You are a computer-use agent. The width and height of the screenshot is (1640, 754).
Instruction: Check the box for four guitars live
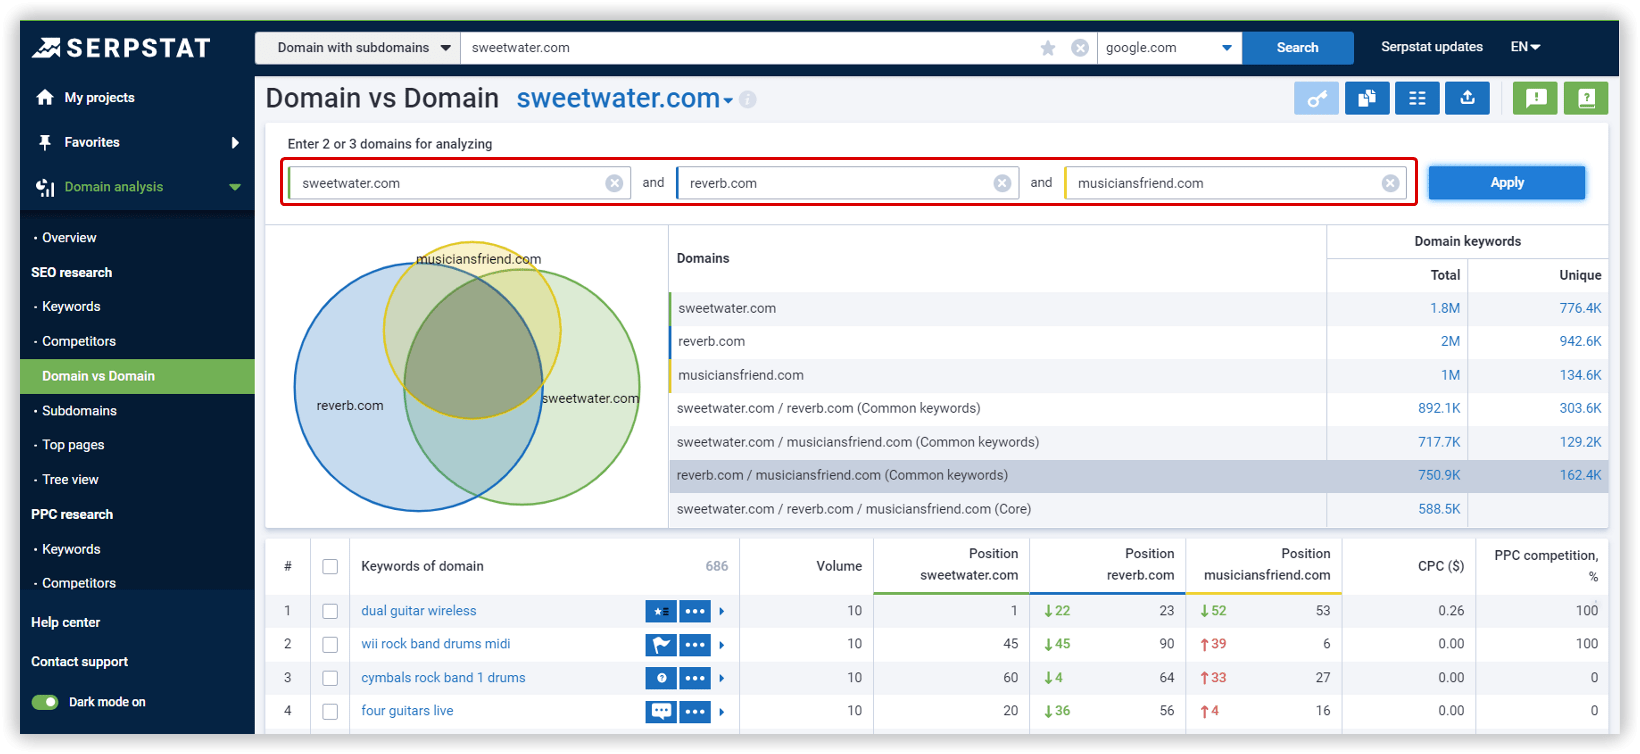[330, 712]
